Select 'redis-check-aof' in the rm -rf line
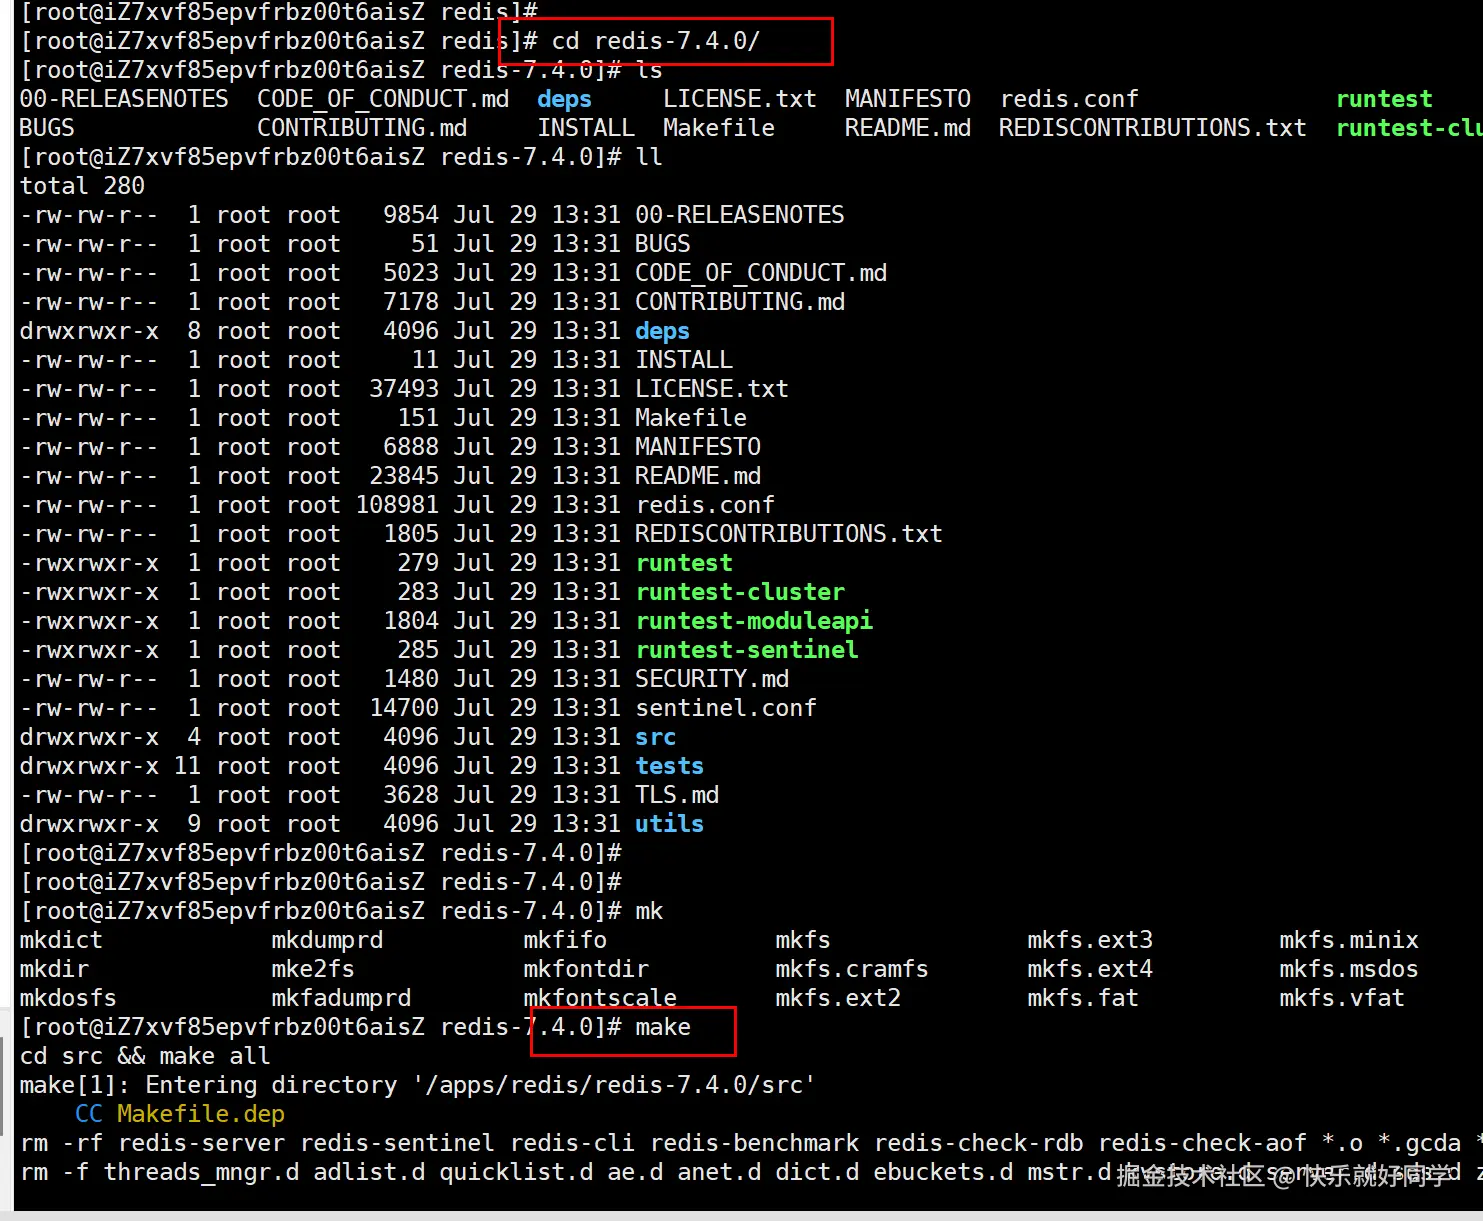Screen dimensions: 1483x1221 coord(1202,1143)
